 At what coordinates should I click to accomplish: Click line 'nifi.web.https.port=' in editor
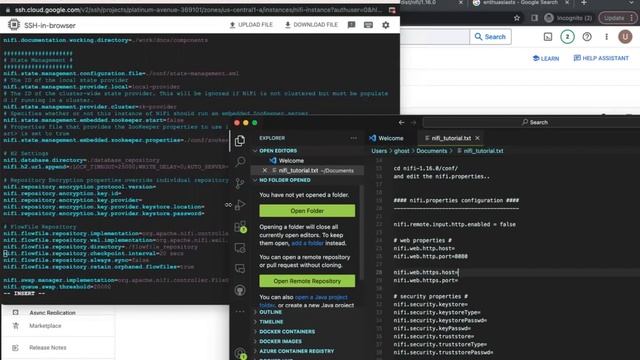tap(426, 280)
